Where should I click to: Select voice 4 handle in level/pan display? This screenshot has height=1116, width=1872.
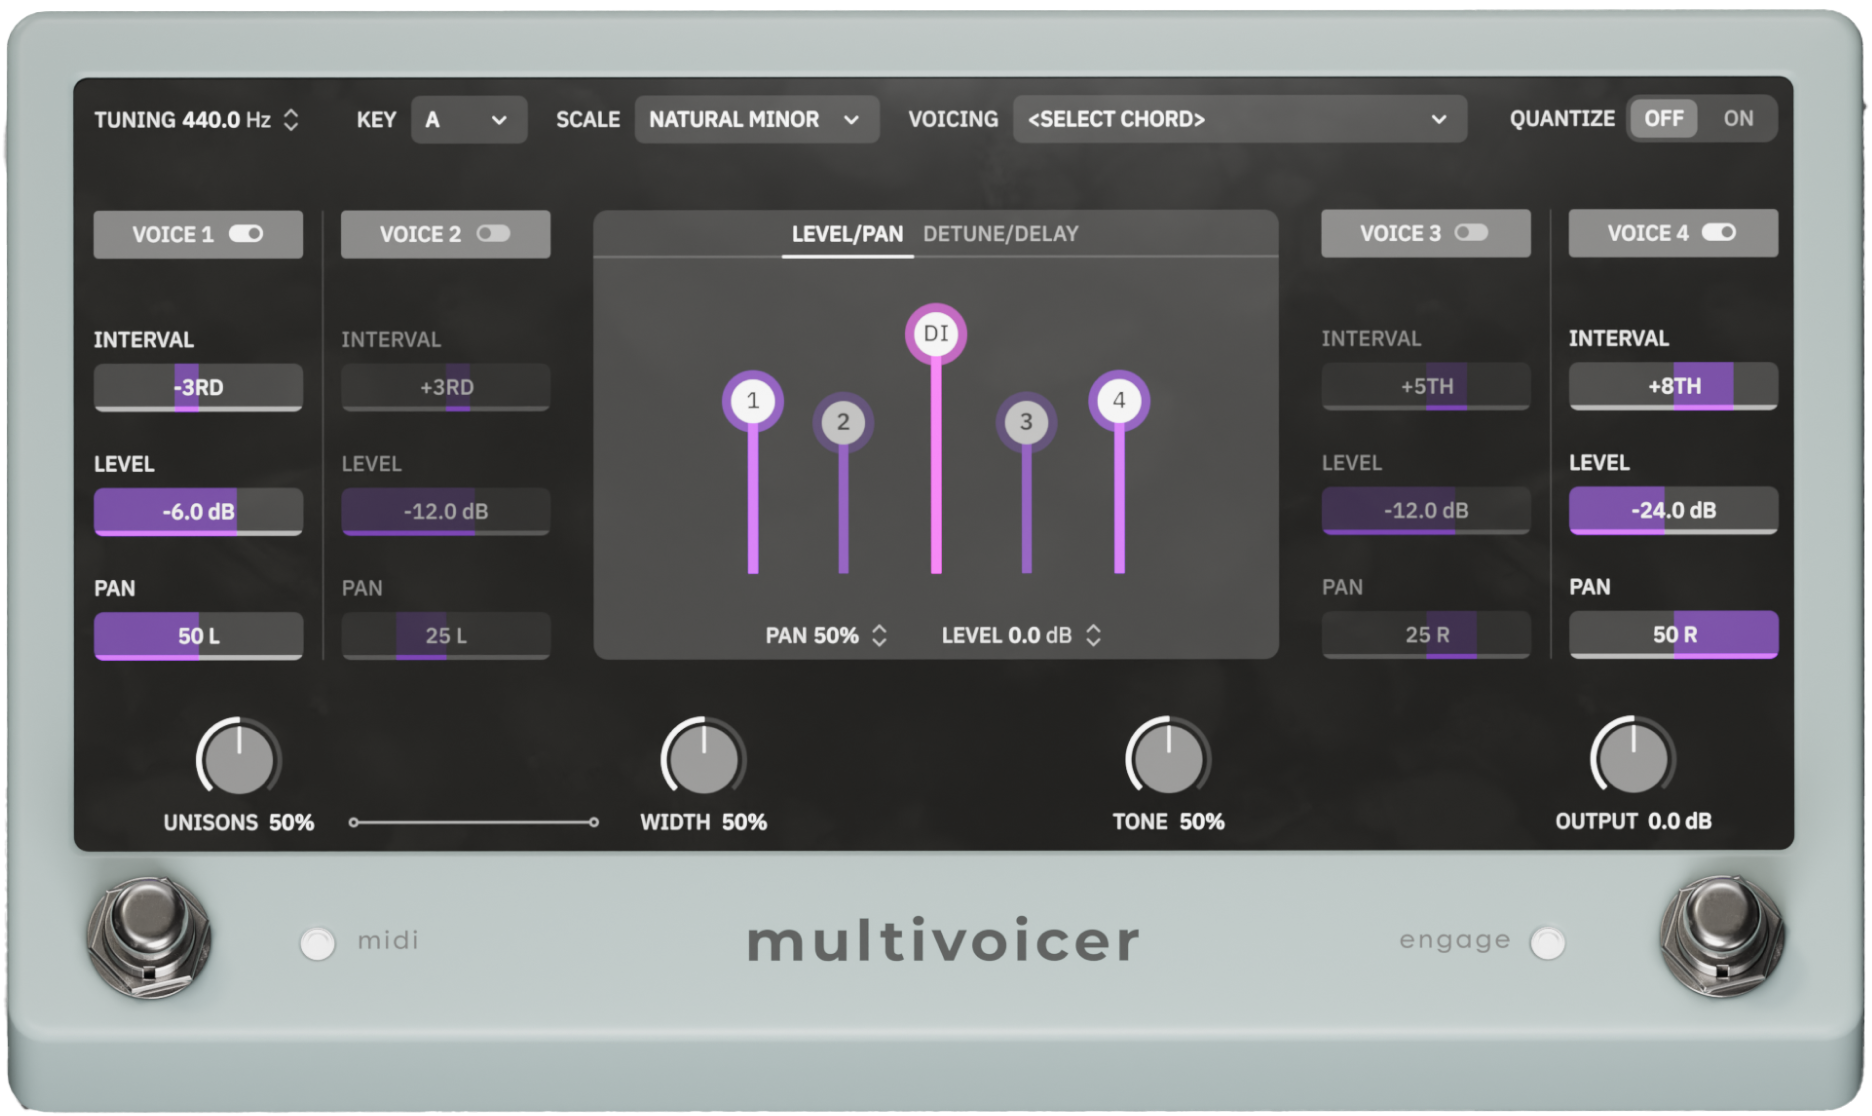click(1119, 400)
